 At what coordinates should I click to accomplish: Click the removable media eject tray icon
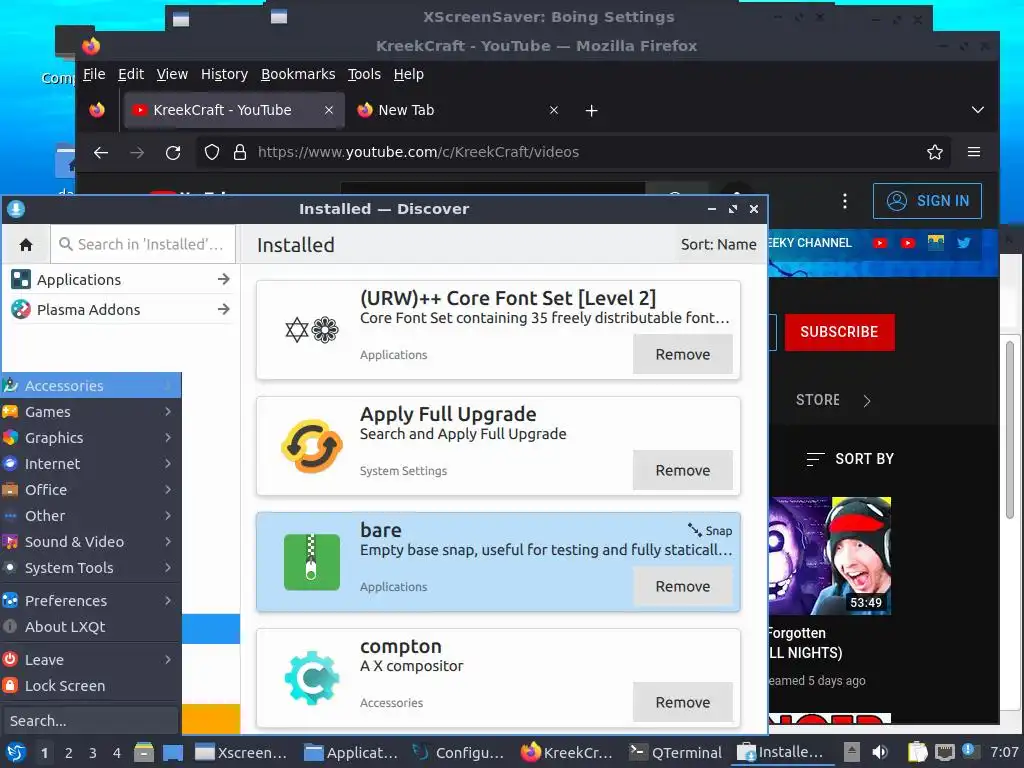tap(851, 752)
